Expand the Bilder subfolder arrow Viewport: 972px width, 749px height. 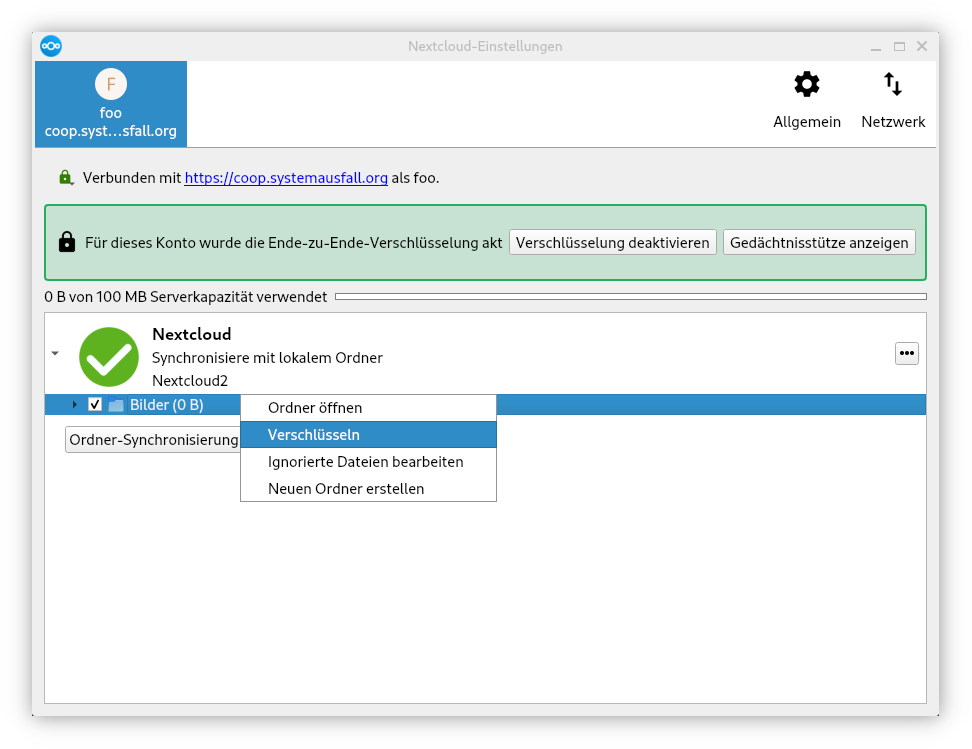click(74, 405)
